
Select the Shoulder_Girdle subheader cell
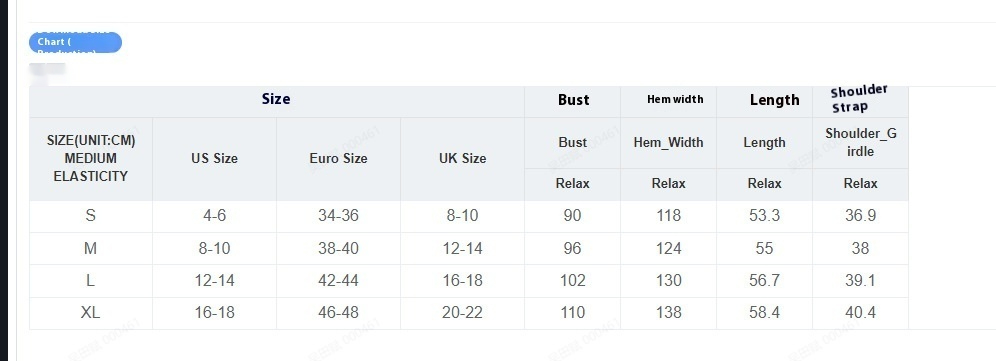[x=860, y=143]
